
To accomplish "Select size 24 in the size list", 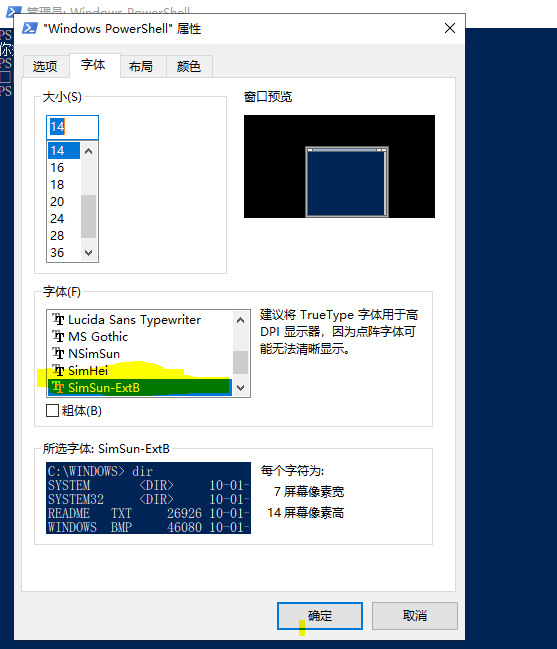I will tap(64, 219).
